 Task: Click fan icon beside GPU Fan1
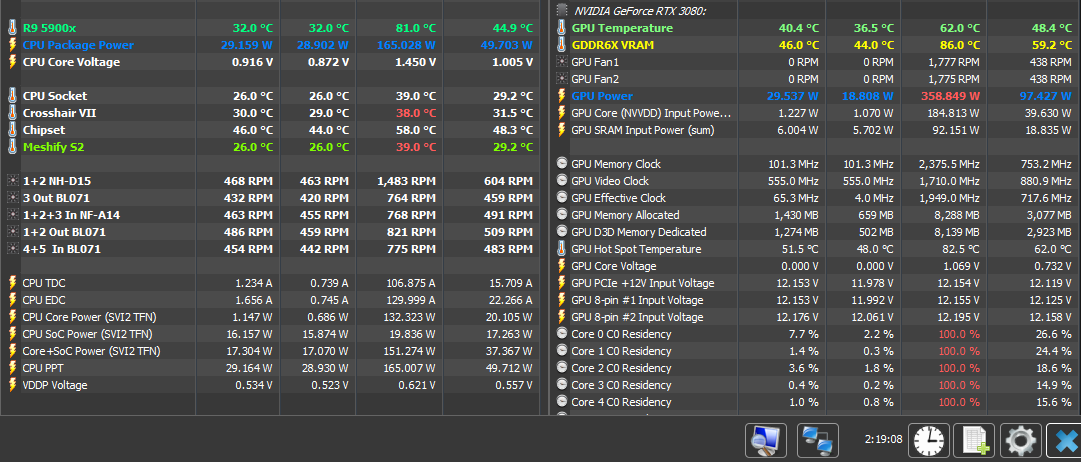563,62
